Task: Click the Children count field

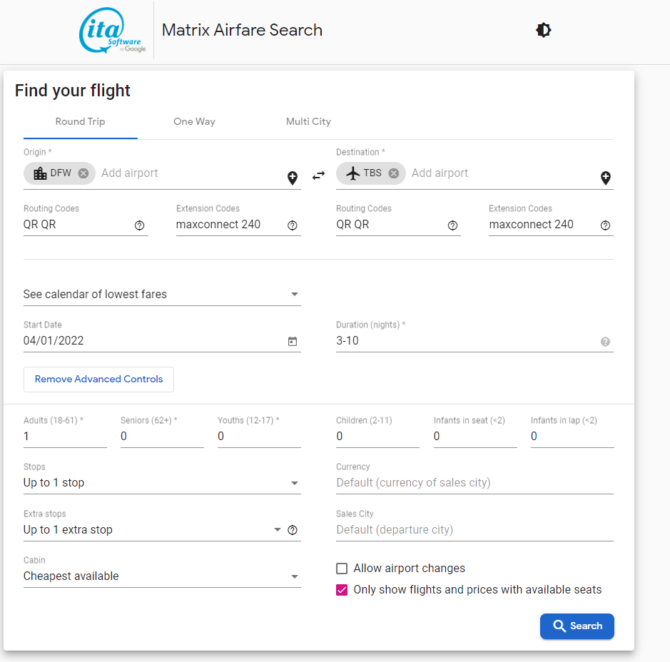Action: coord(378,436)
